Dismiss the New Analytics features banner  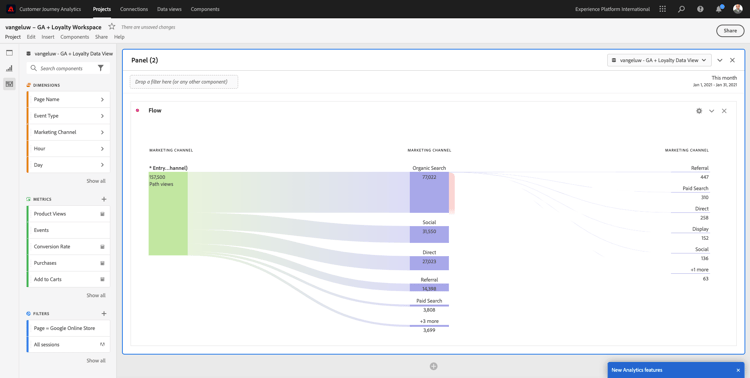point(738,370)
